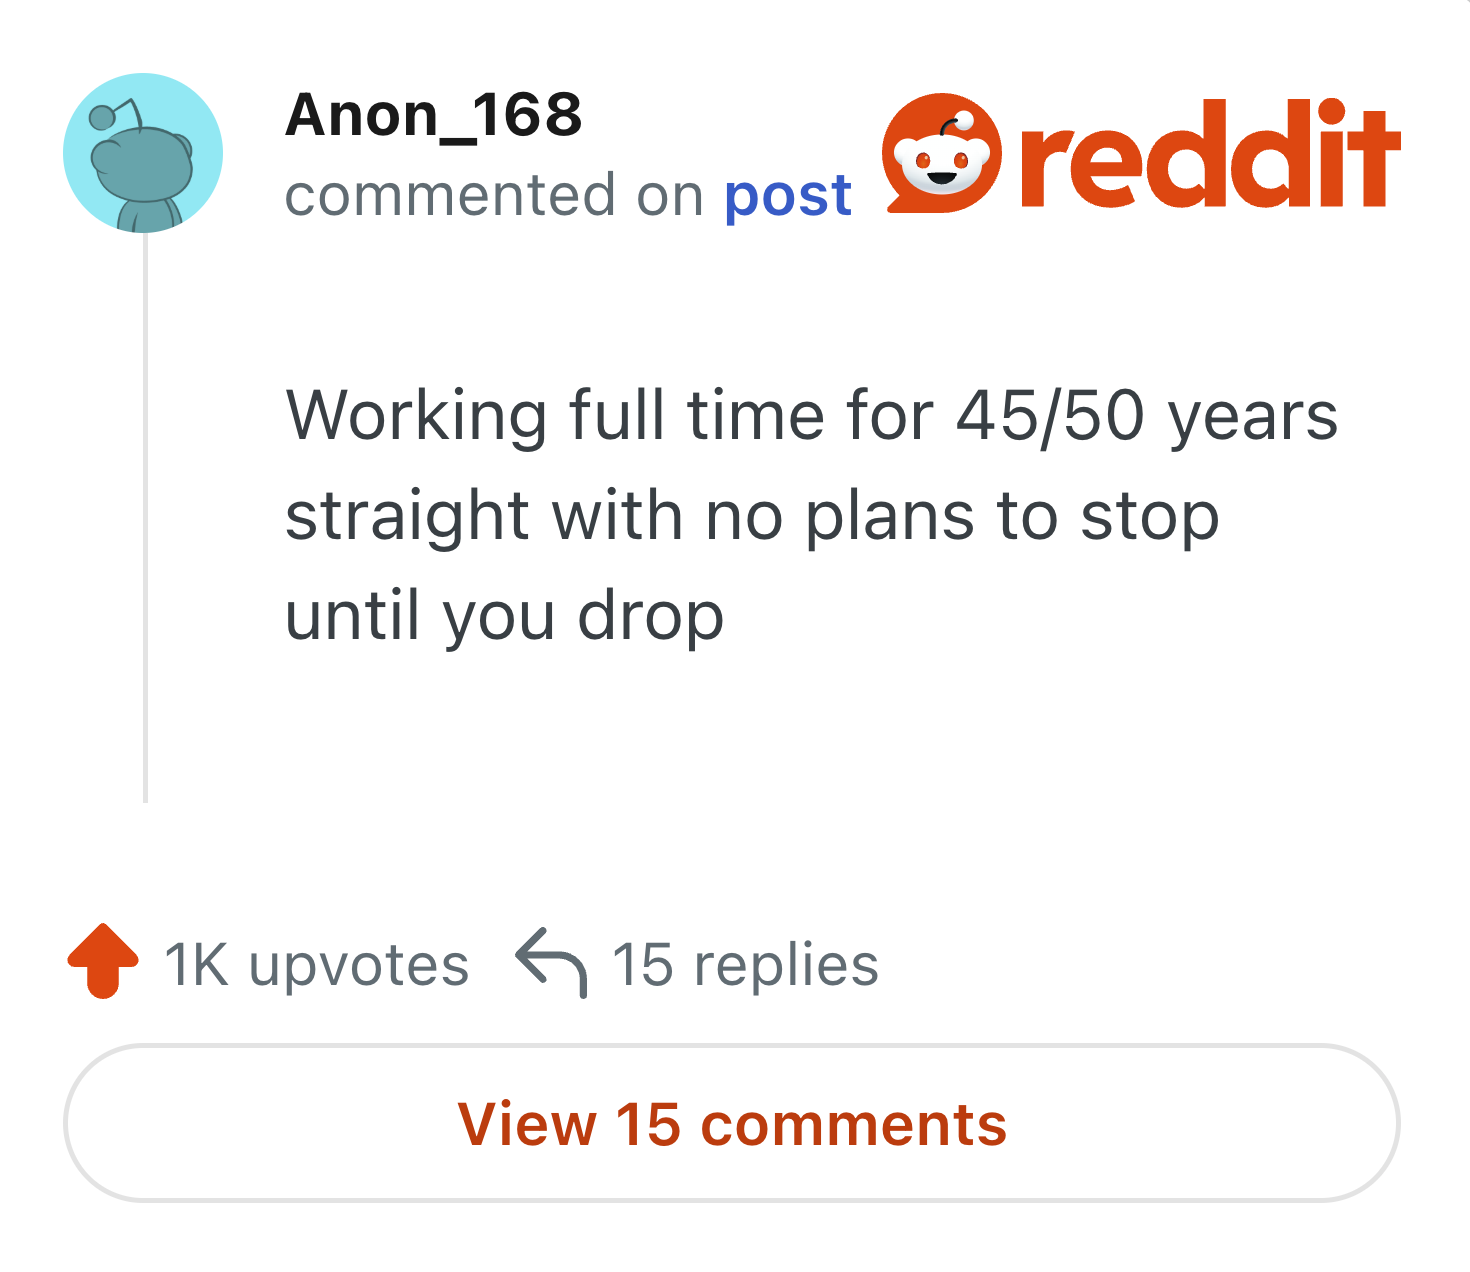The height and width of the screenshot is (1272, 1470).
Task: Click the "45/50 years" text in the comment
Action: pos(1147,415)
